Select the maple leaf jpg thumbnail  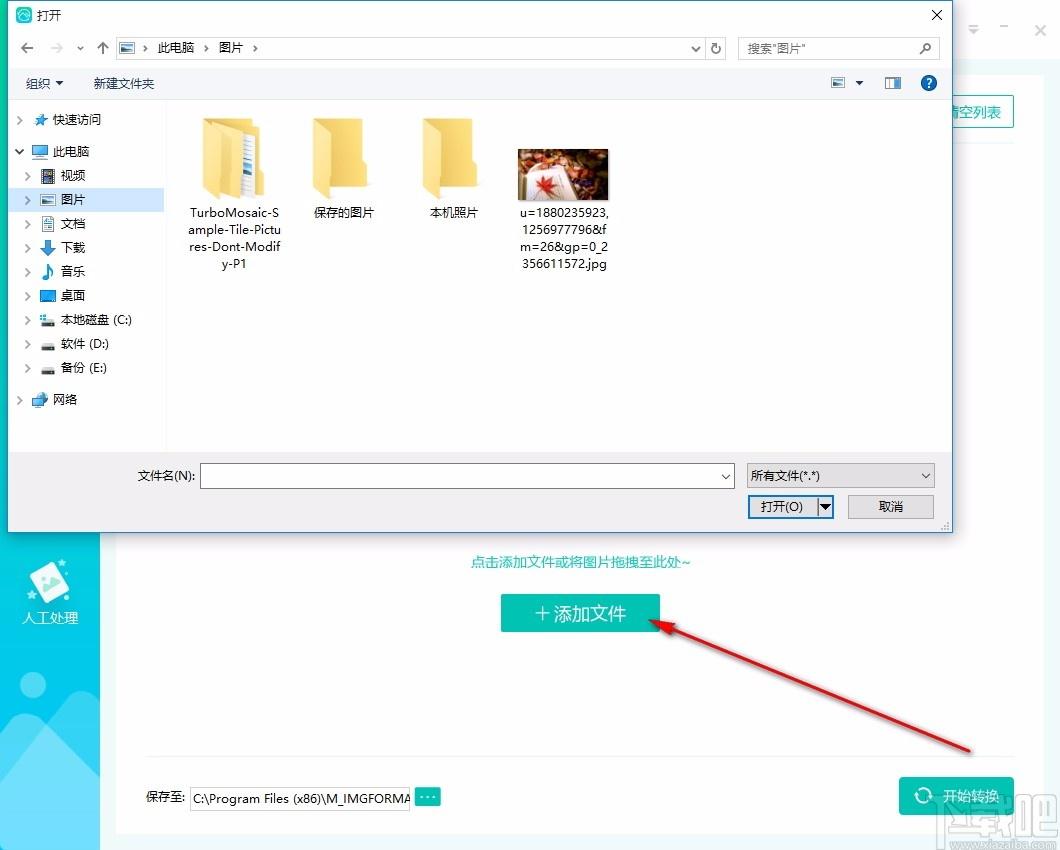click(x=563, y=175)
